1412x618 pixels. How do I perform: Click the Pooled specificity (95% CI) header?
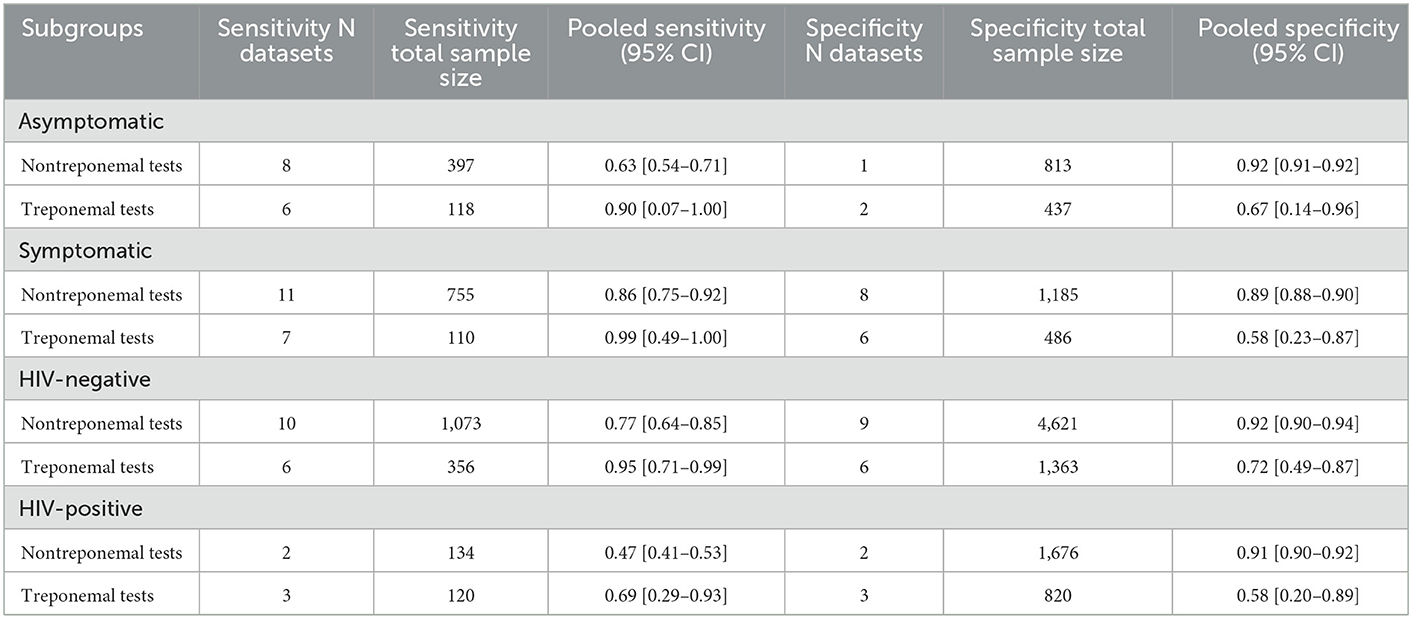pos(1298,41)
